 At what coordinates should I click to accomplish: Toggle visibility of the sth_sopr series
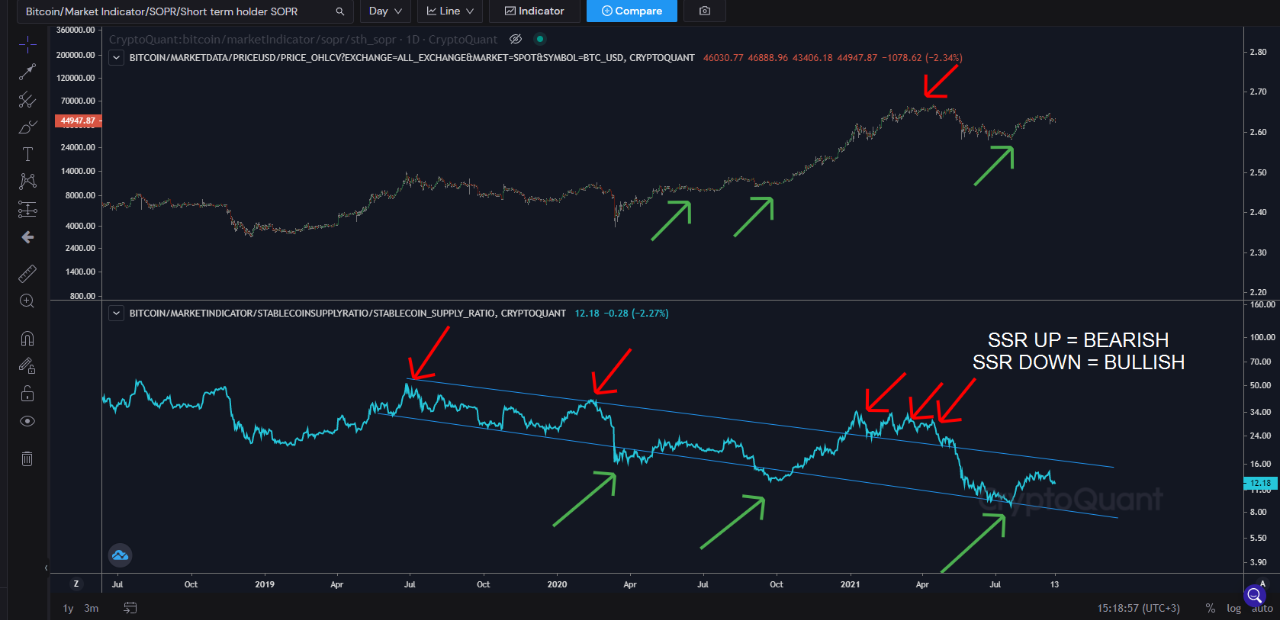(x=516, y=38)
